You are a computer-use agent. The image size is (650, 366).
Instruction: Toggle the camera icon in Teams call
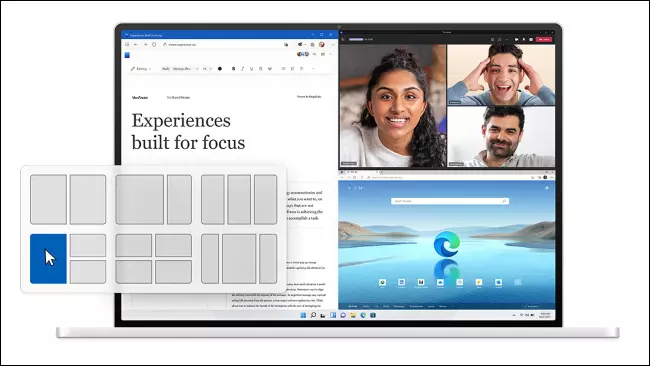517,39
